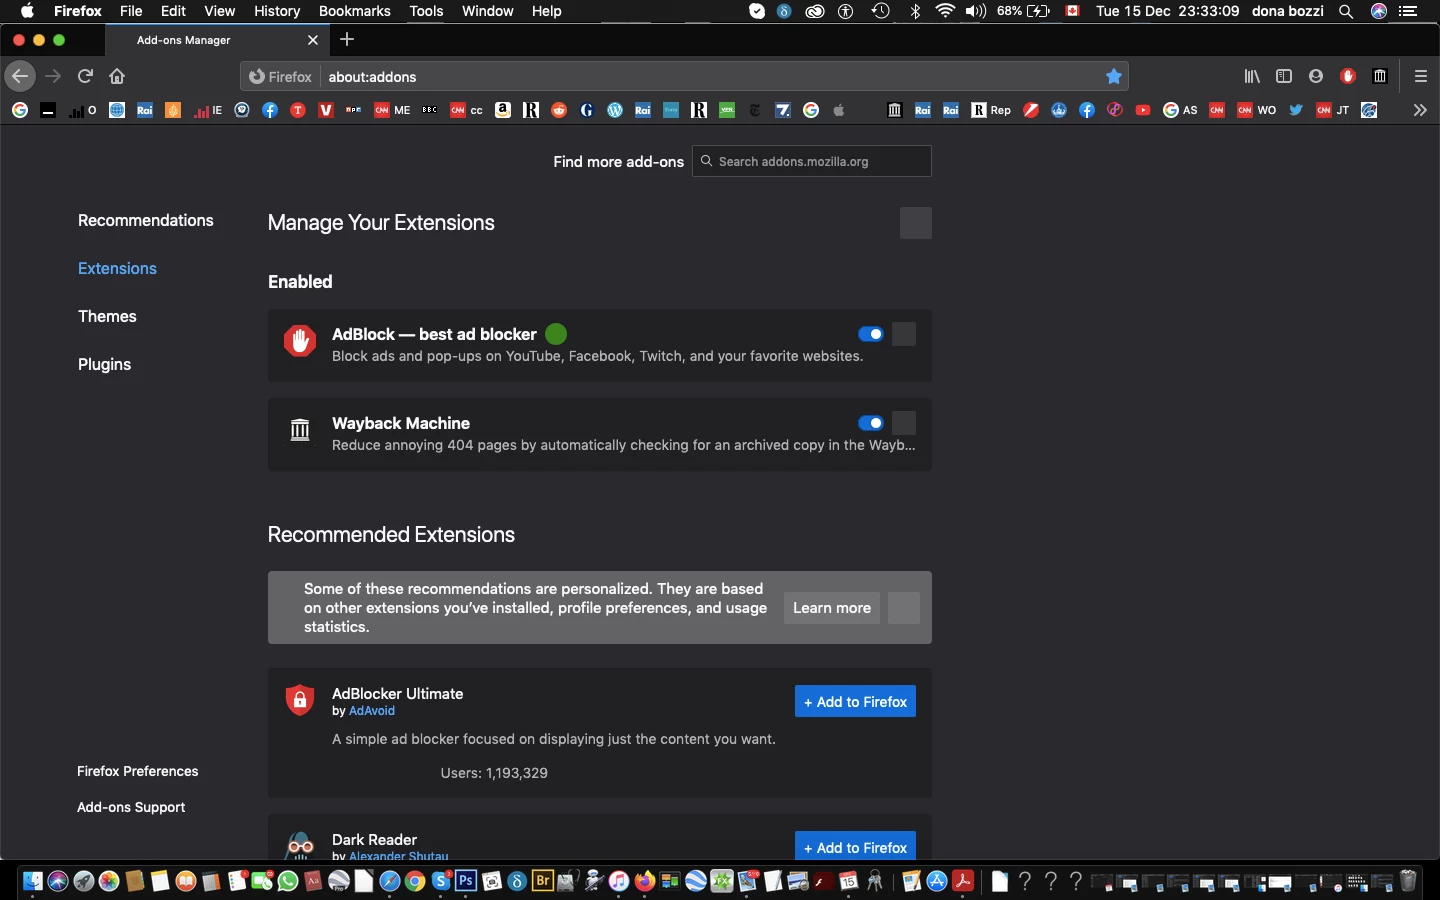Screen dimensions: 1440x900
Task: Disable the Wayback Machine extension toggle
Action: pos(871,423)
